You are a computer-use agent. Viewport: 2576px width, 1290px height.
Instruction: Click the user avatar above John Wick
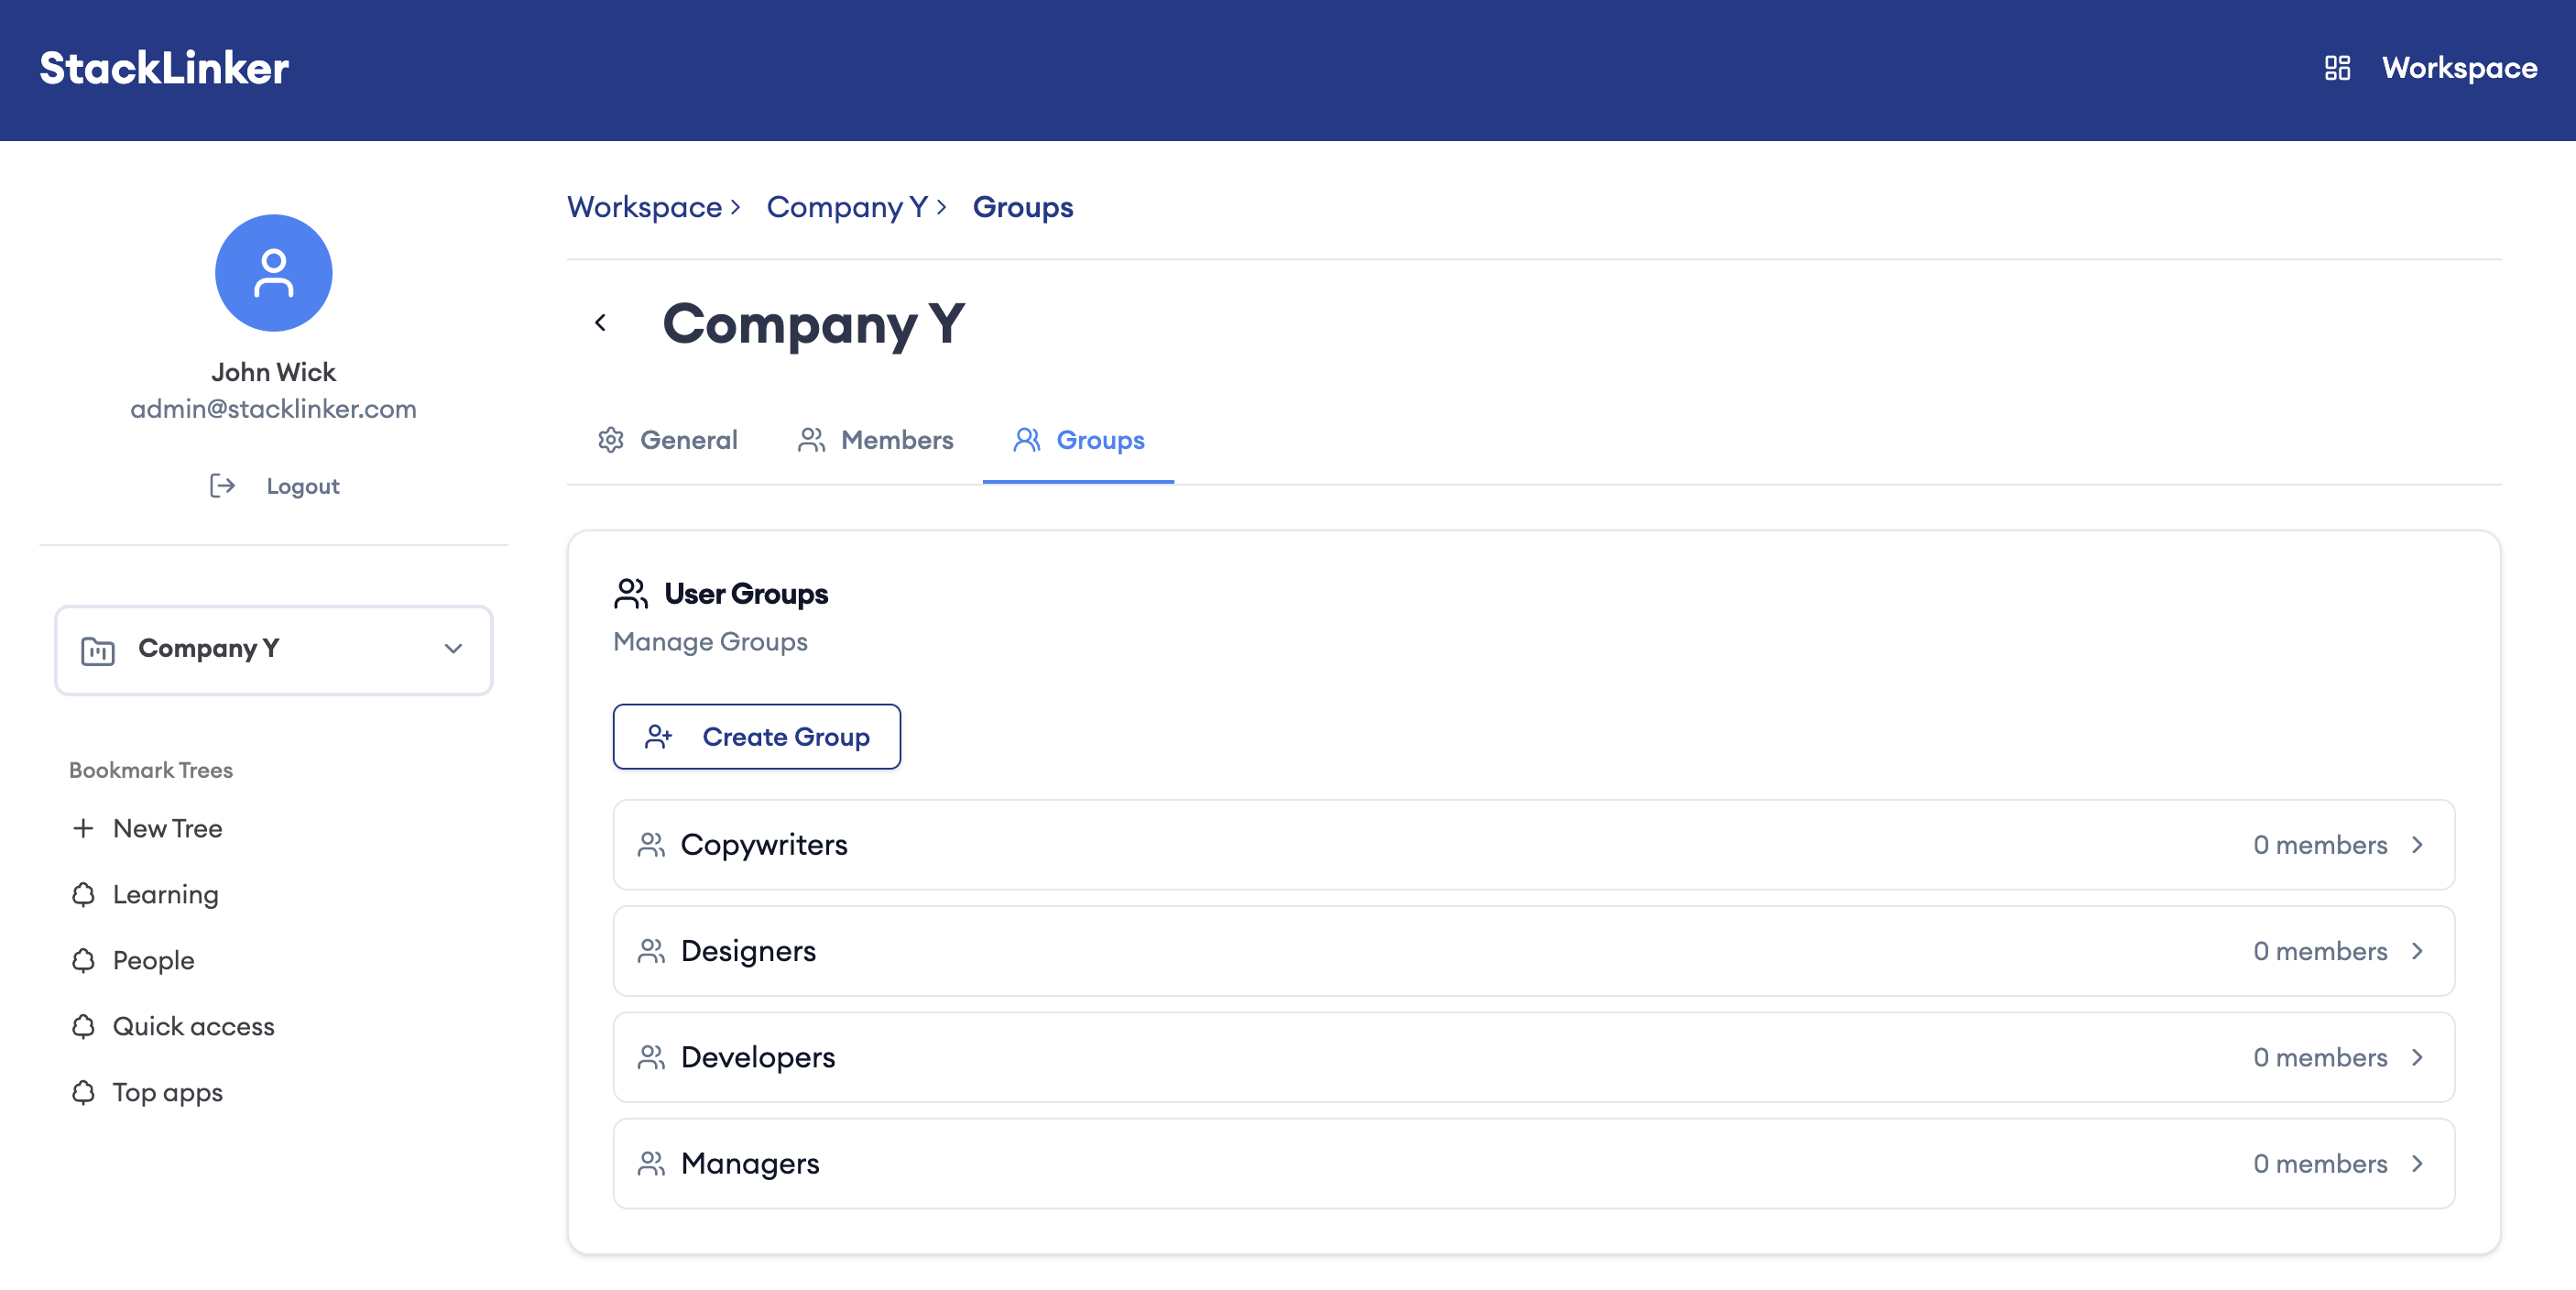pyautogui.click(x=273, y=272)
